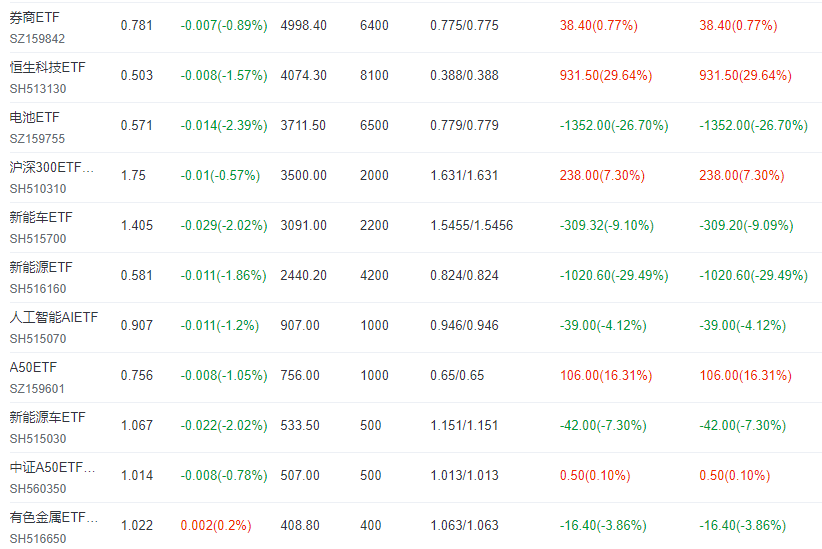The width and height of the screenshot is (822, 549).
Task: Click market value 533.50
Action: click(x=300, y=426)
